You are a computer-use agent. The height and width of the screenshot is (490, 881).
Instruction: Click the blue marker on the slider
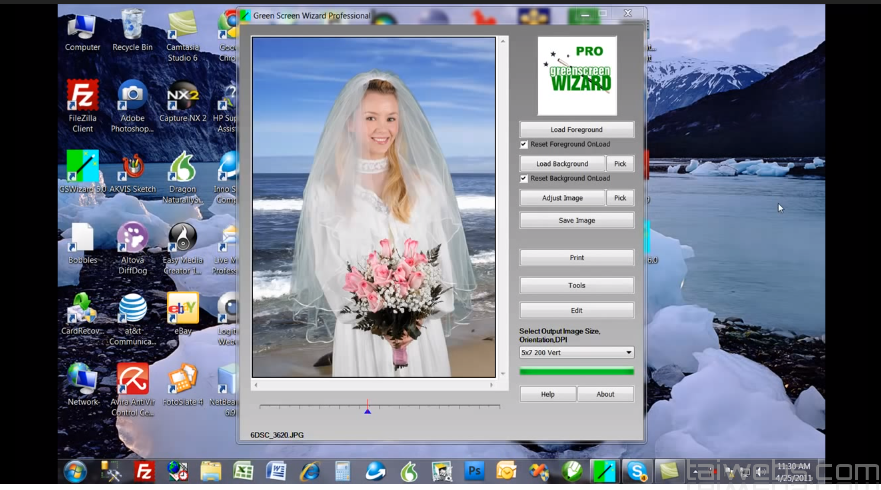pos(367,410)
